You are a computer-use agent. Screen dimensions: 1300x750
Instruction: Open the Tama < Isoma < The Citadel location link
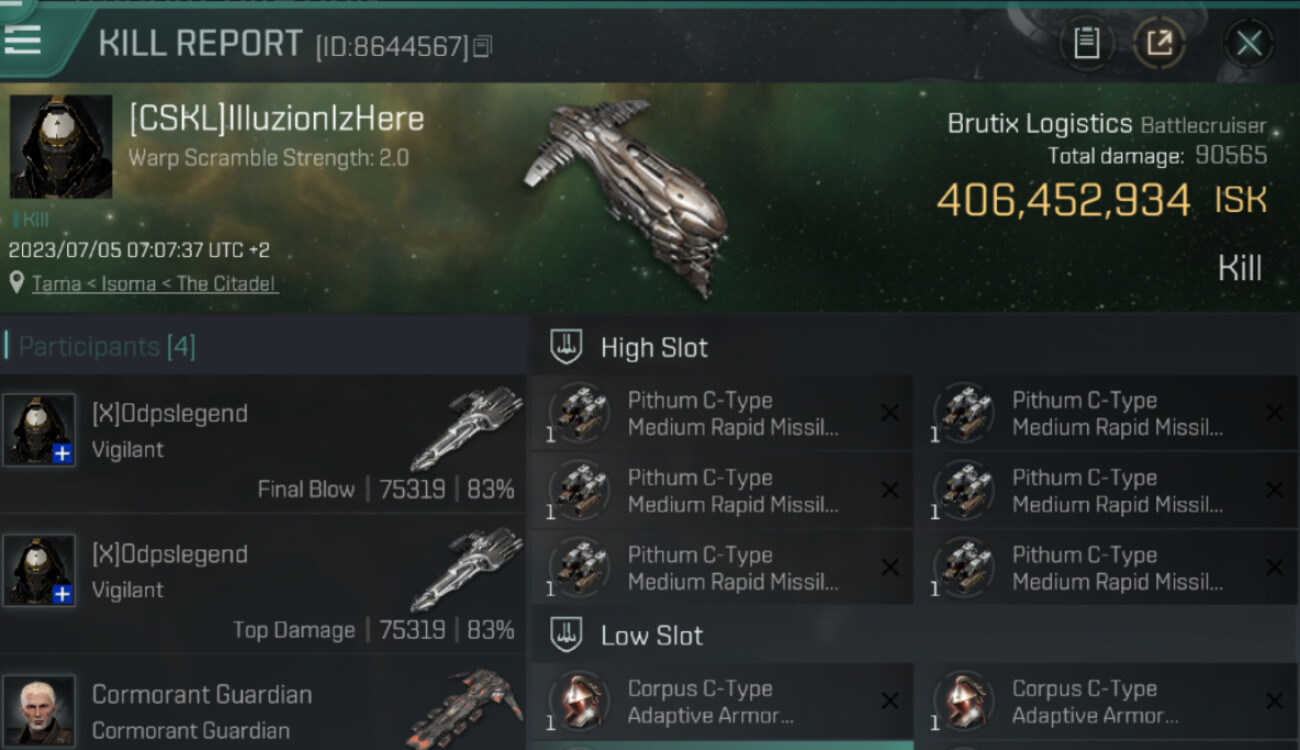pyautogui.click(x=155, y=284)
